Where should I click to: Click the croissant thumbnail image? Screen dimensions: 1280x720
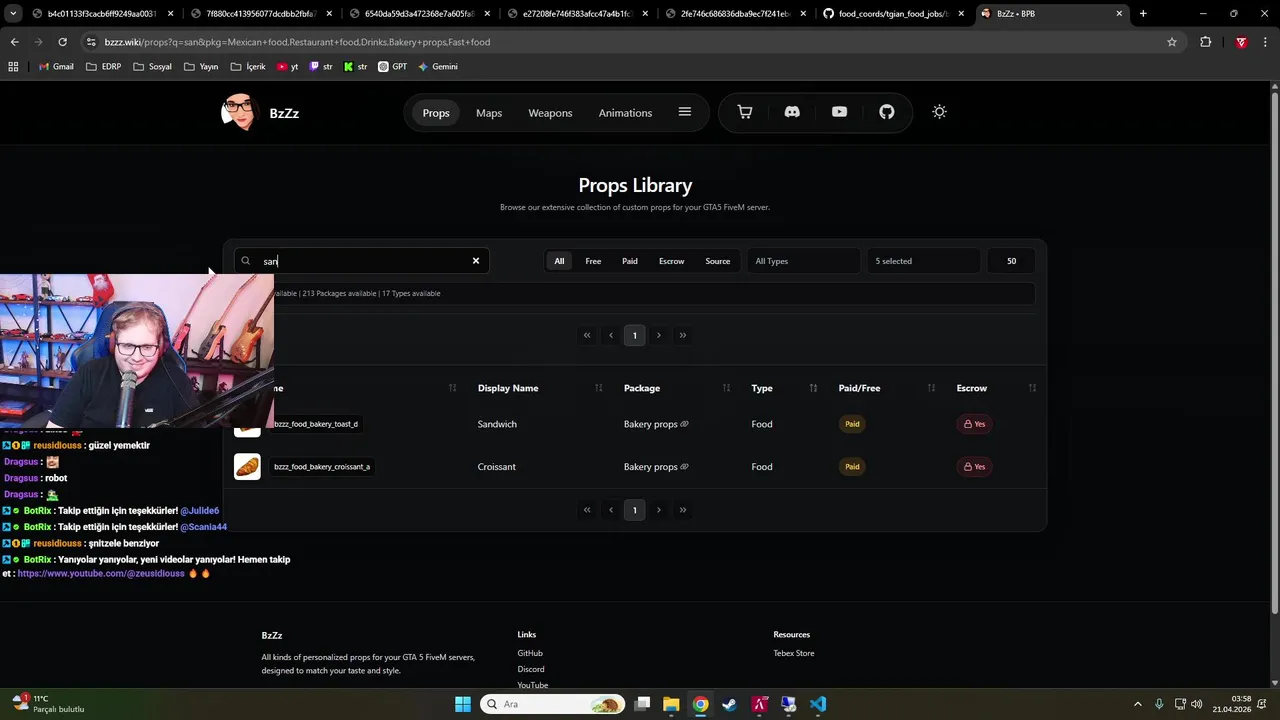point(247,467)
